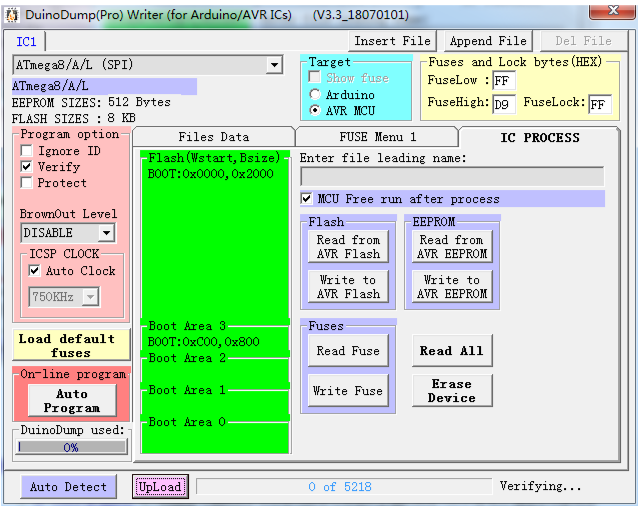Screen dimensions: 642x506
Task: Click the FLASH SIZES : 8 KB text
Action: tap(74, 118)
